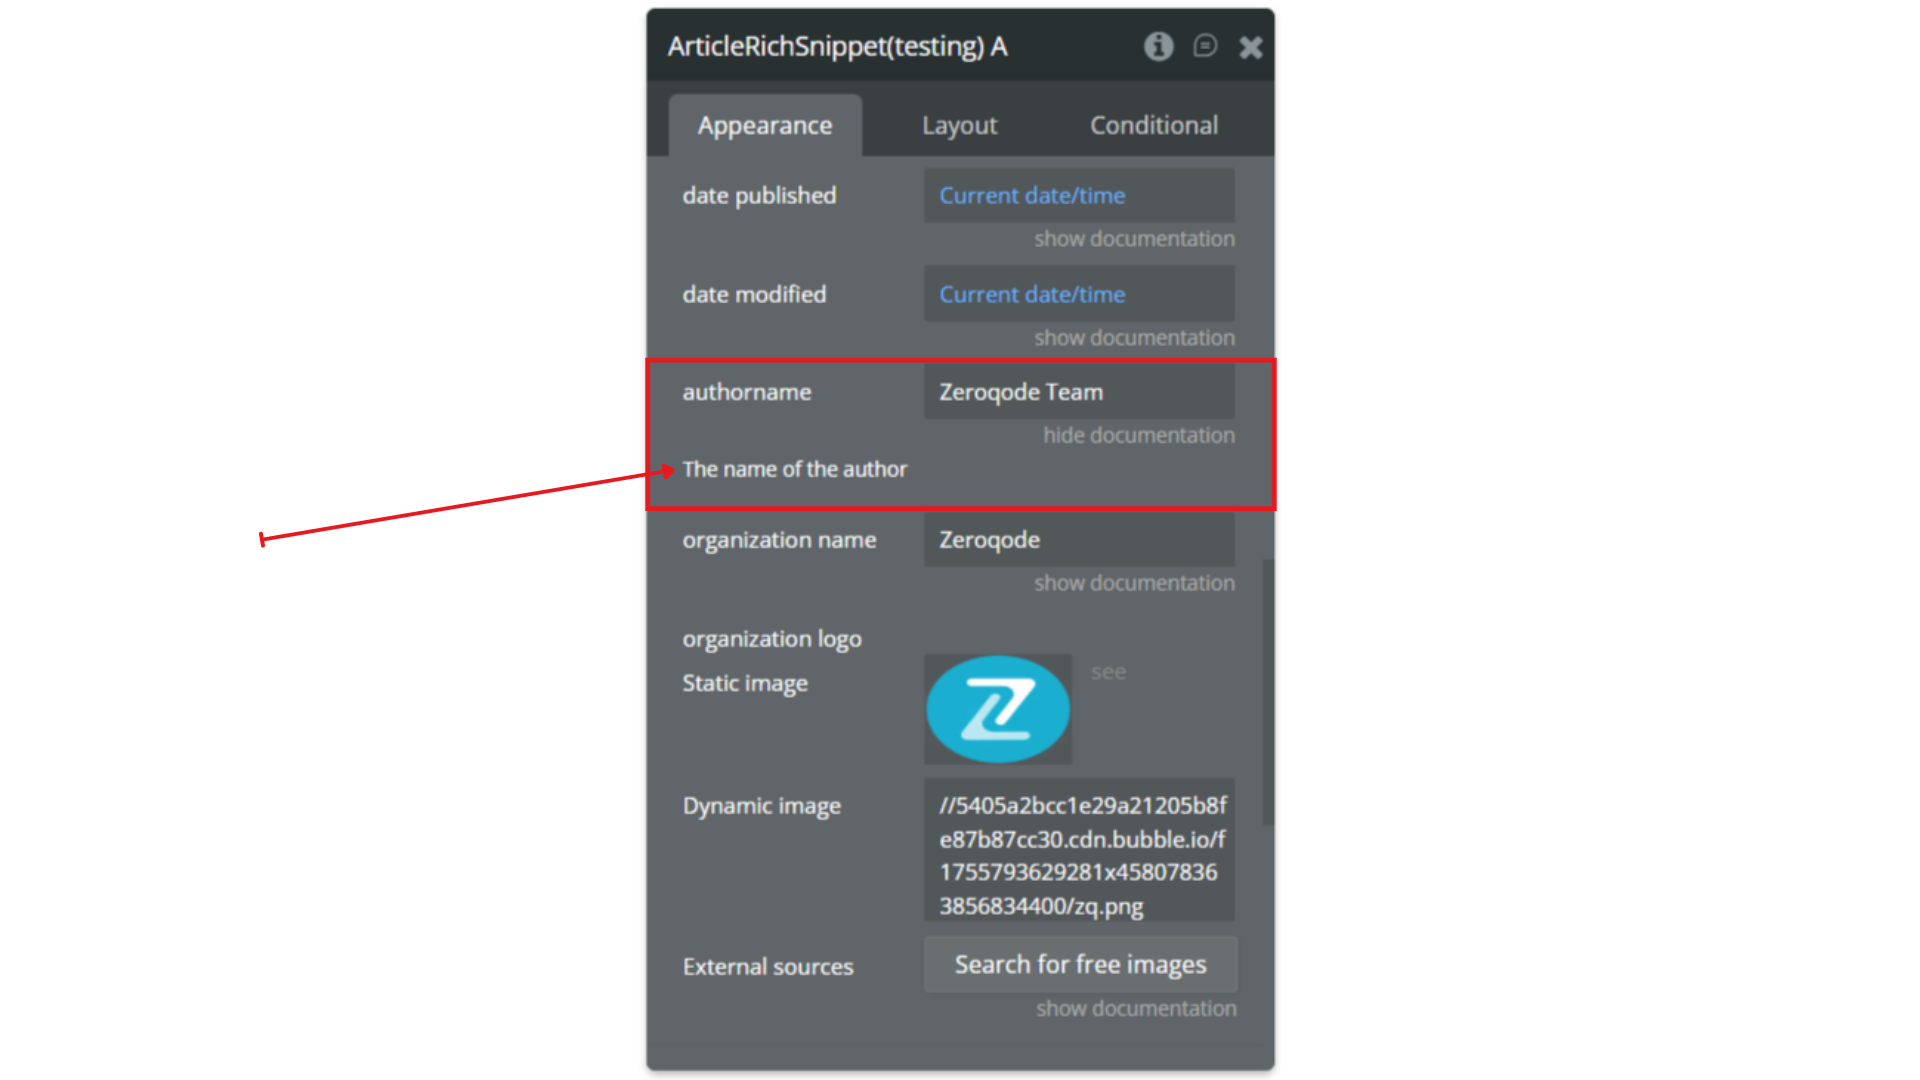Screen dimensions: 1920x1080
Task: Click Search for free images button
Action: [1080, 965]
